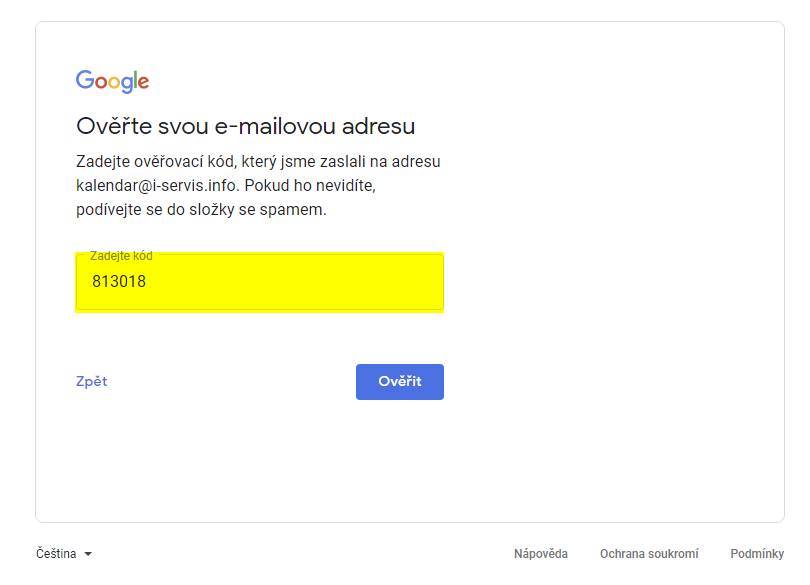Open the Ochrana soukromí privacy link
The height and width of the screenshot is (585, 810).
(x=649, y=553)
